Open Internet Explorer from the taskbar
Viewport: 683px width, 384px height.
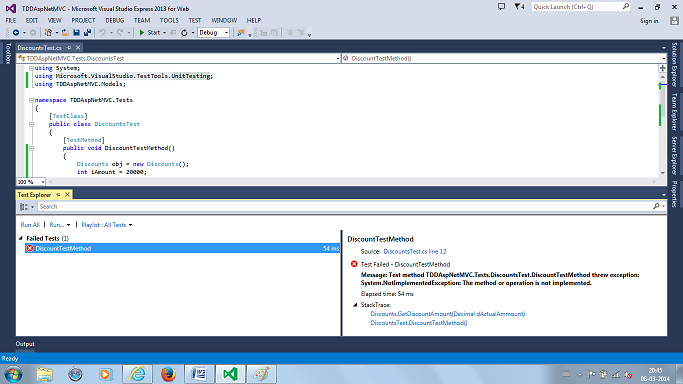click(138, 374)
